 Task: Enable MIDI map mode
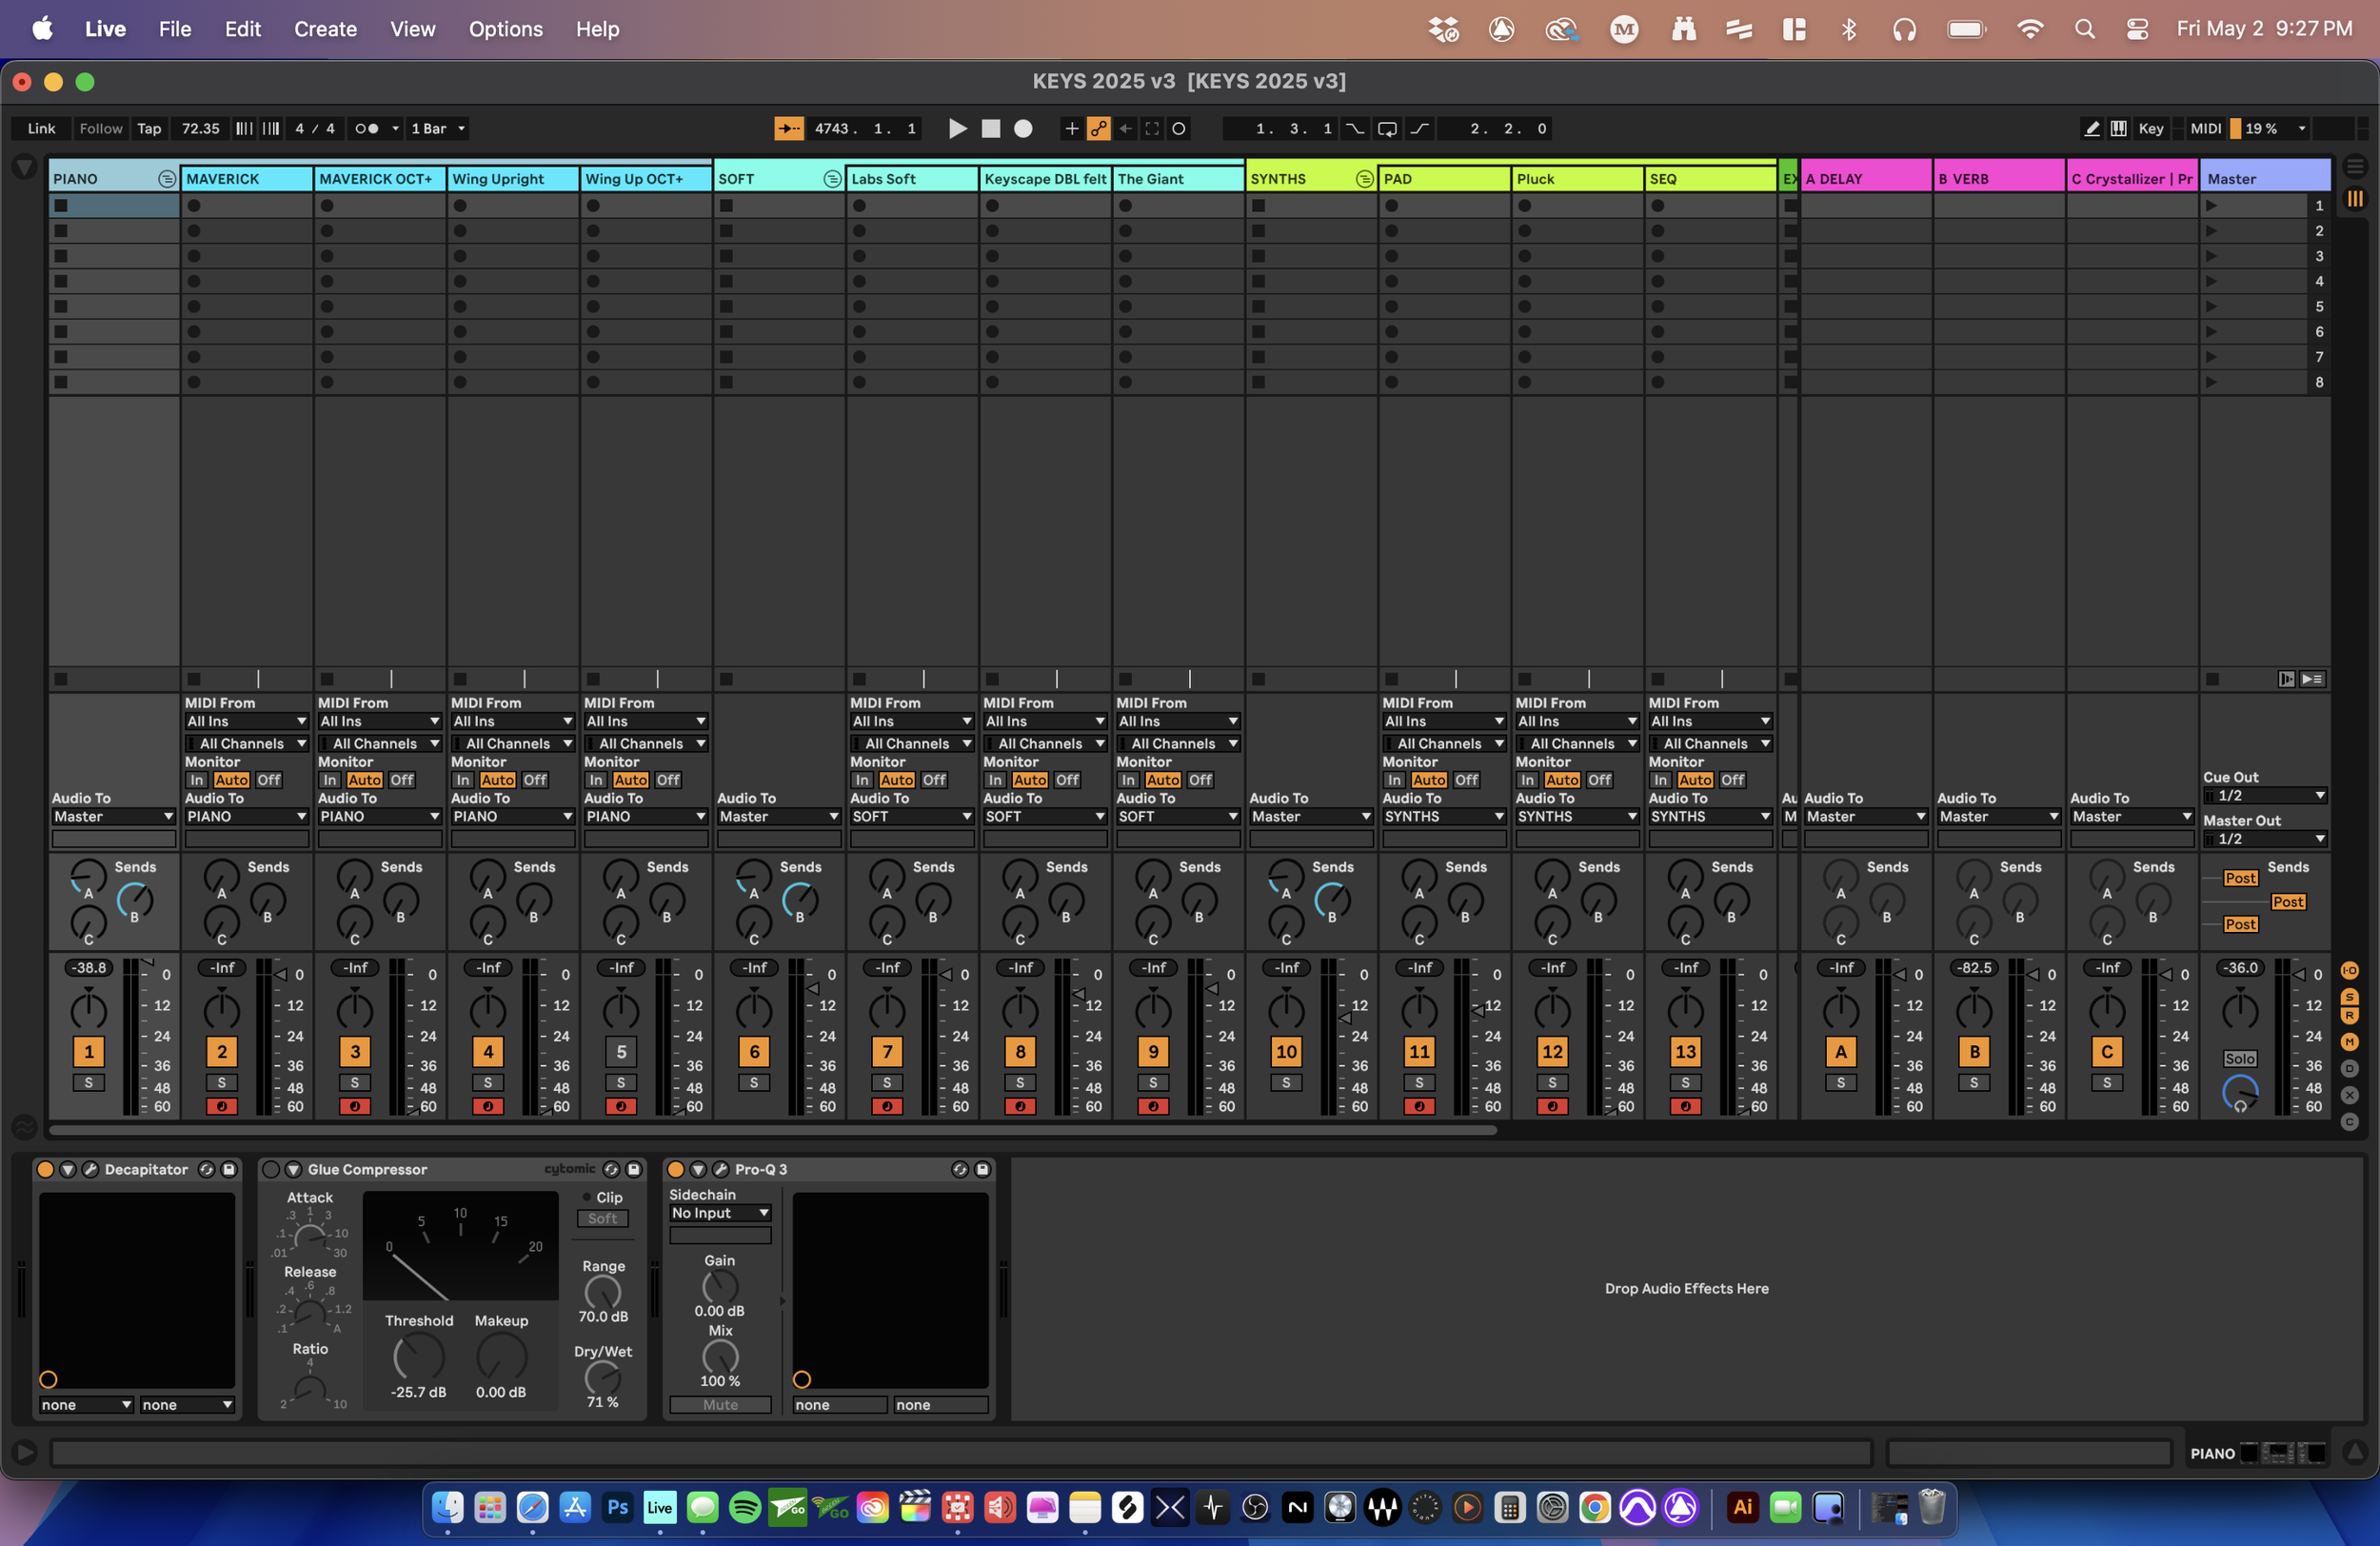[x=2205, y=128]
